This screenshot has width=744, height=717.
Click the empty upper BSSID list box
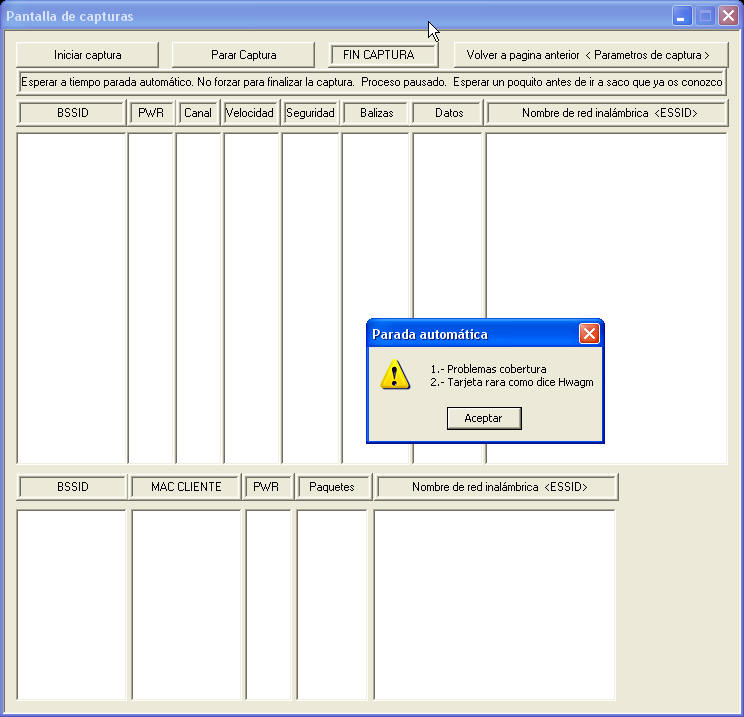72,298
